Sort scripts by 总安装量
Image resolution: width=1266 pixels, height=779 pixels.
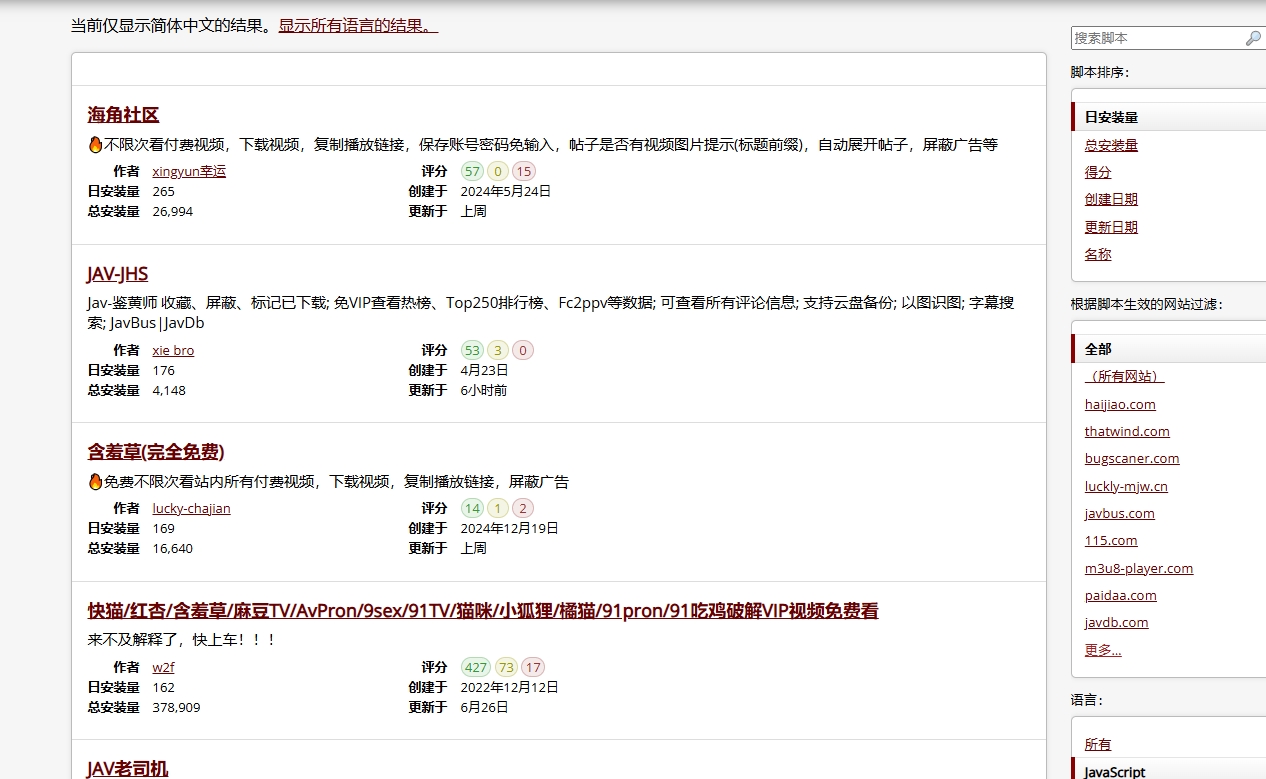[1111, 145]
